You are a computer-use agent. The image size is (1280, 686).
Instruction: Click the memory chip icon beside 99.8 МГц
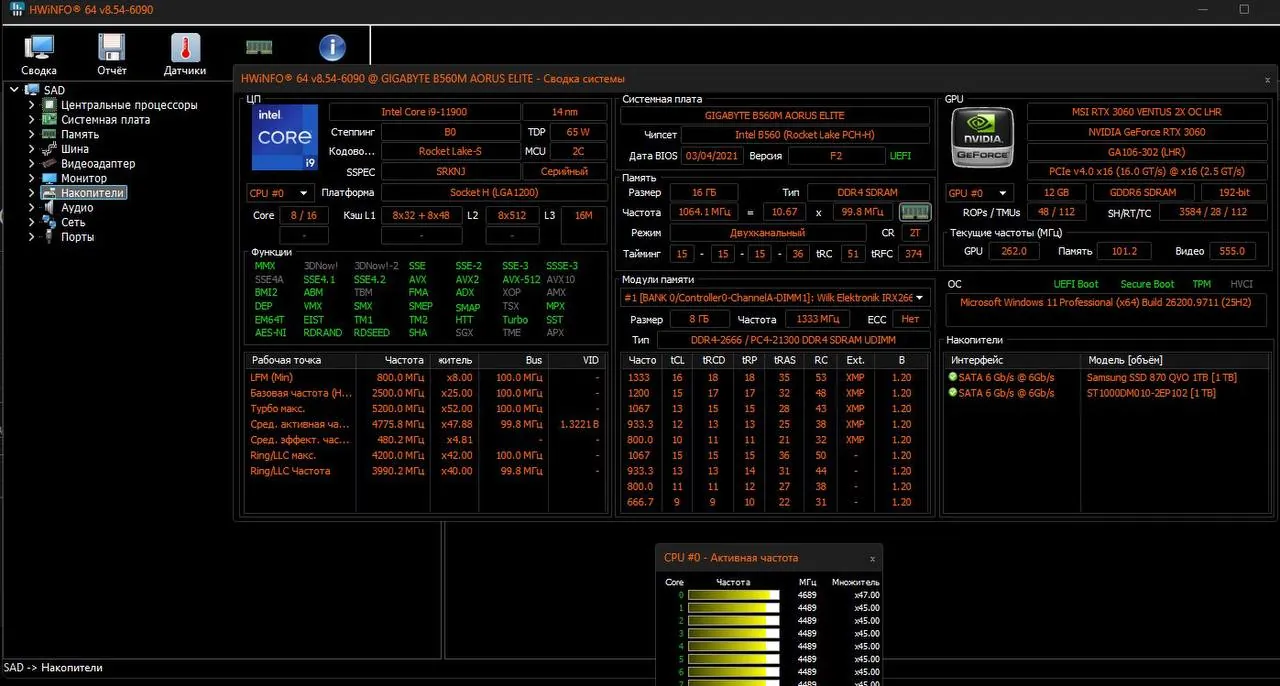(915, 212)
